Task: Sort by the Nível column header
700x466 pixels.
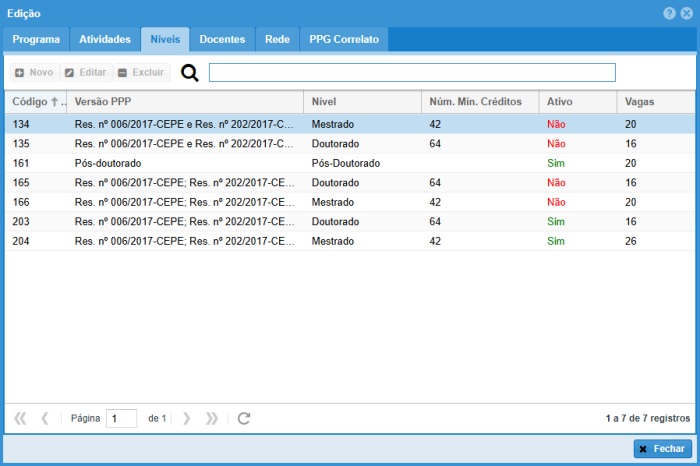Action: click(324, 102)
